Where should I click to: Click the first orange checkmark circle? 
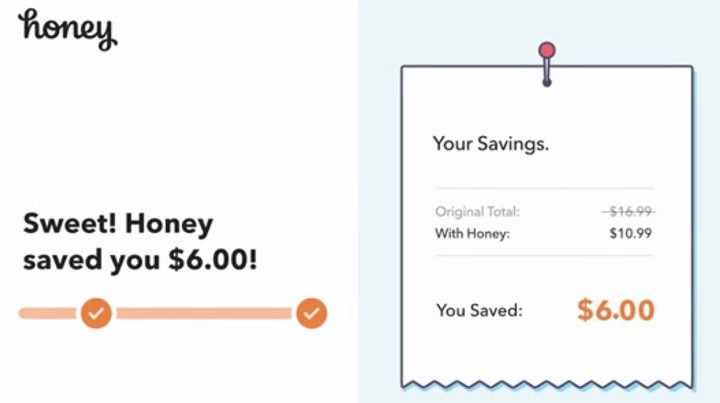(96, 313)
